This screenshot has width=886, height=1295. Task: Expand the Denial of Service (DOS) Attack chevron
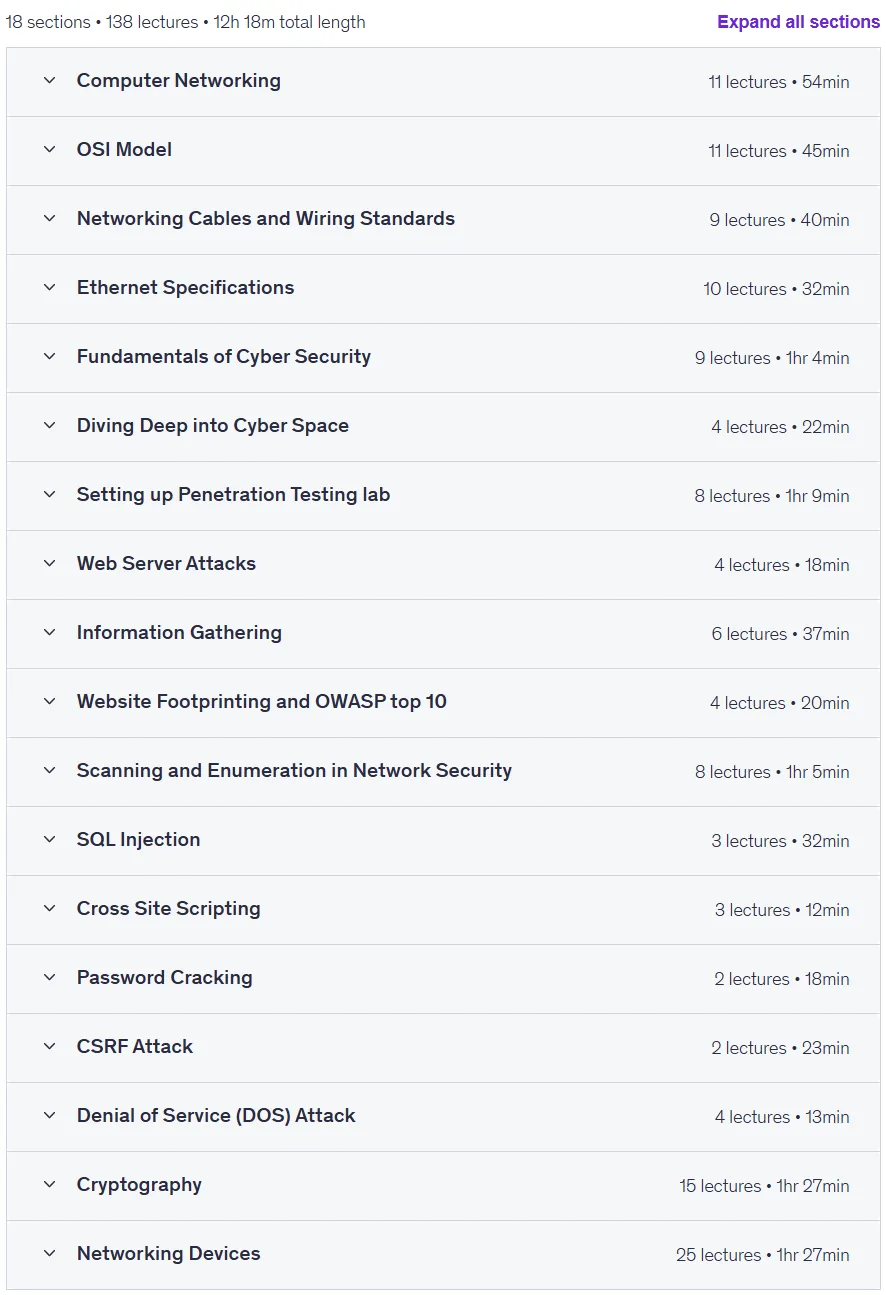point(49,1116)
